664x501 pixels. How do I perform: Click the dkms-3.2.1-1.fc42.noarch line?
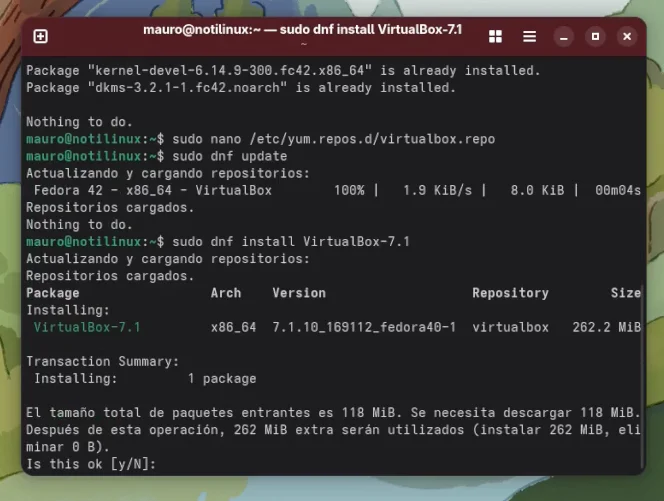pyautogui.click(x=241, y=88)
